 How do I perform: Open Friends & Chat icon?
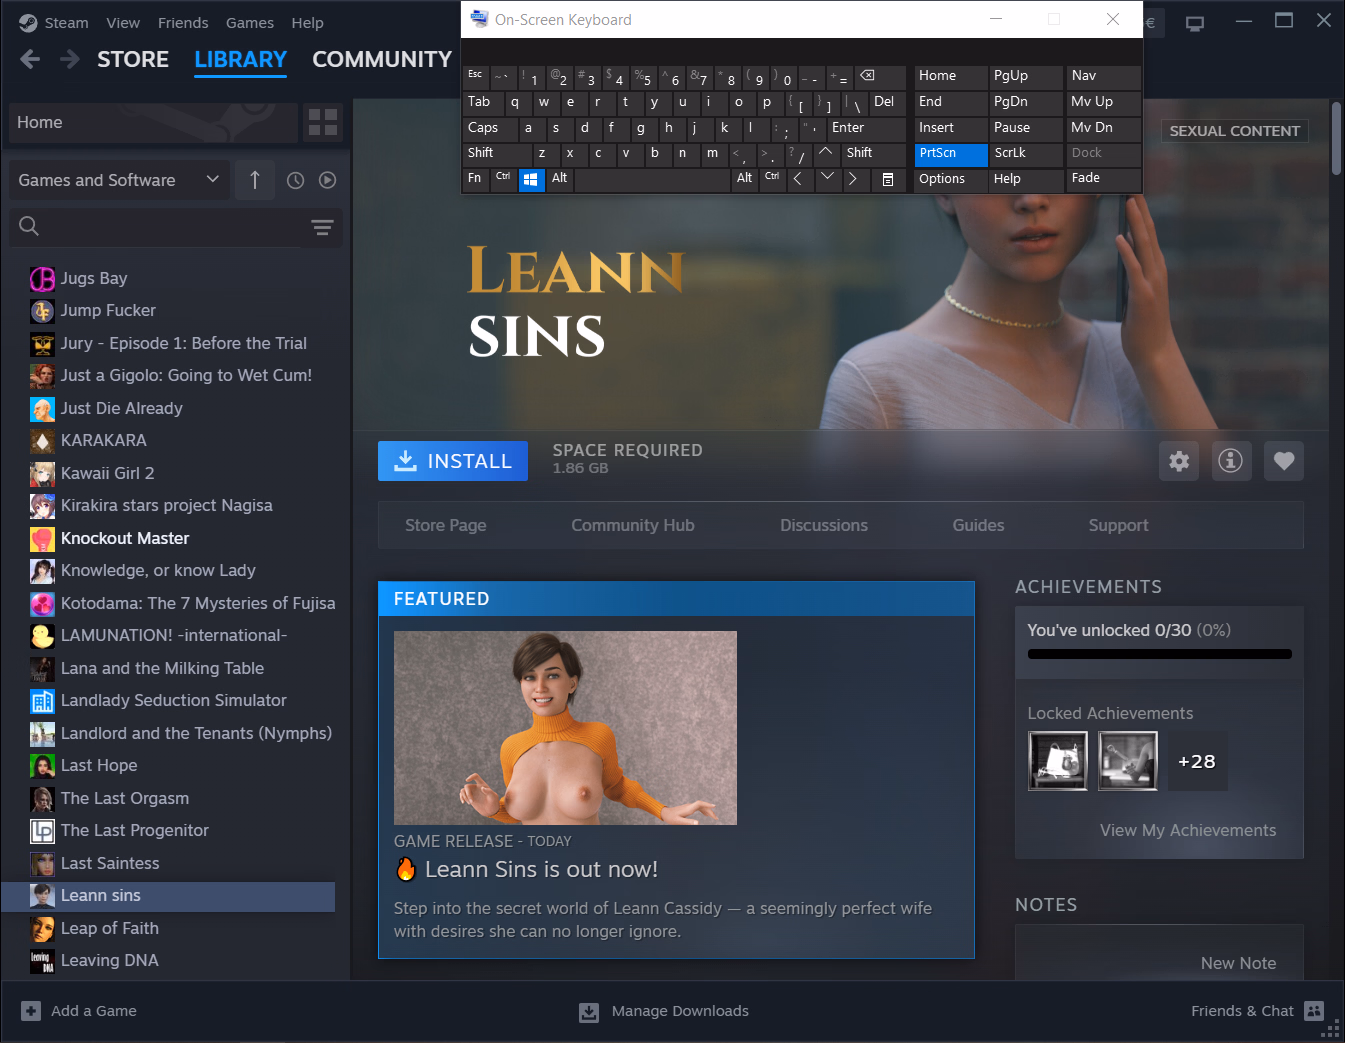[1314, 1011]
